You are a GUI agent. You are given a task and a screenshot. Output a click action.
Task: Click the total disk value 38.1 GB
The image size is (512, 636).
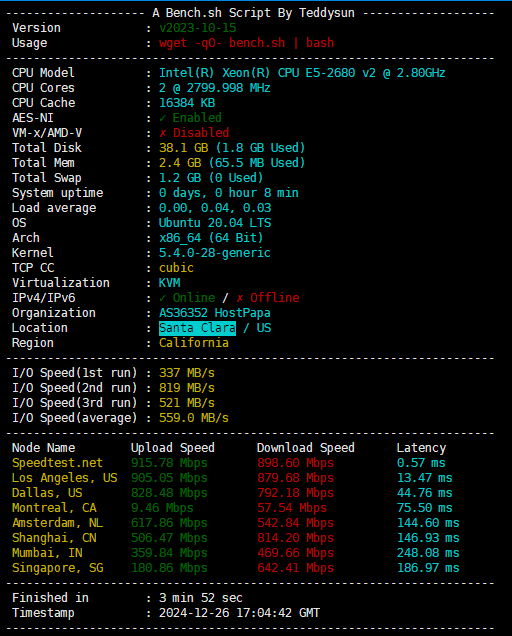coord(183,148)
